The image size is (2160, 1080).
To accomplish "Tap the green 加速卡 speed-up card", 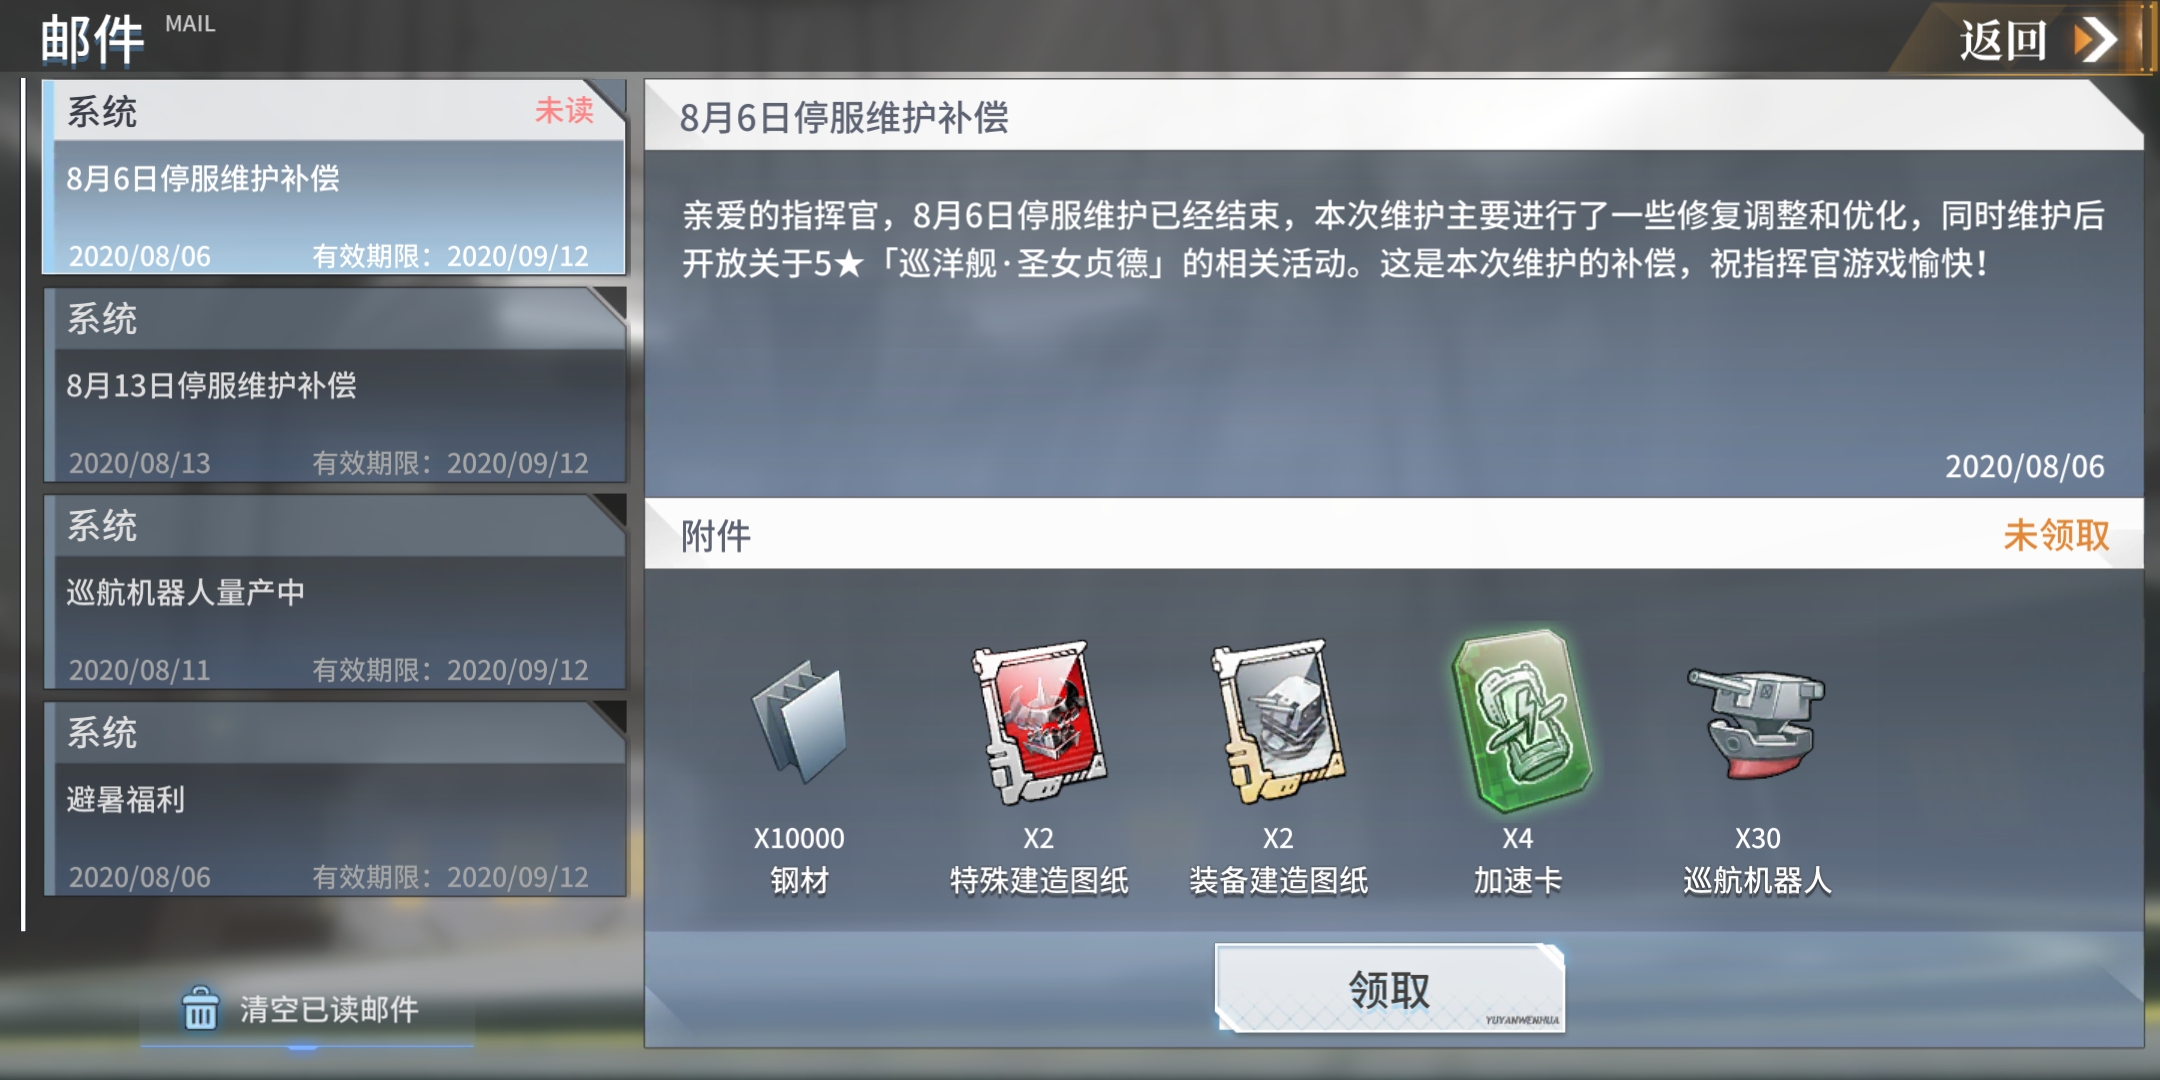I will (x=1518, y=720).
